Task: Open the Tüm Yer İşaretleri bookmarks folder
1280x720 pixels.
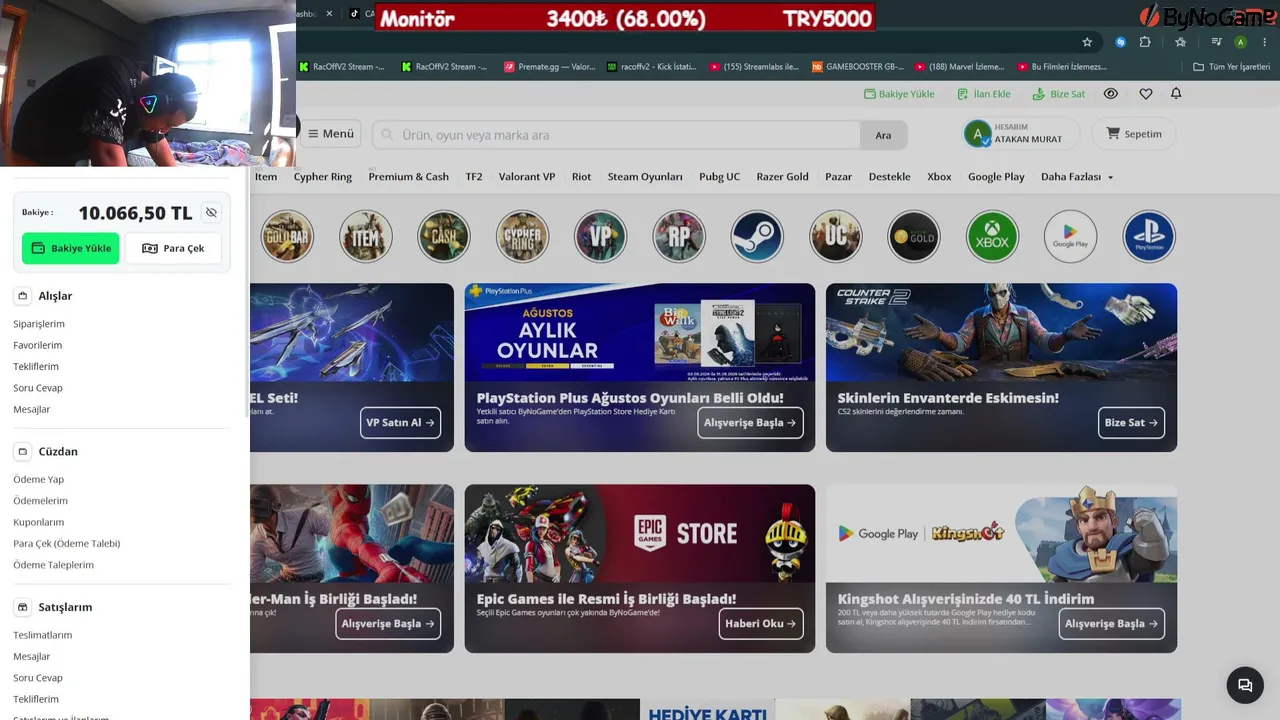Action: pyautogui.click(x=1233, y=67)
